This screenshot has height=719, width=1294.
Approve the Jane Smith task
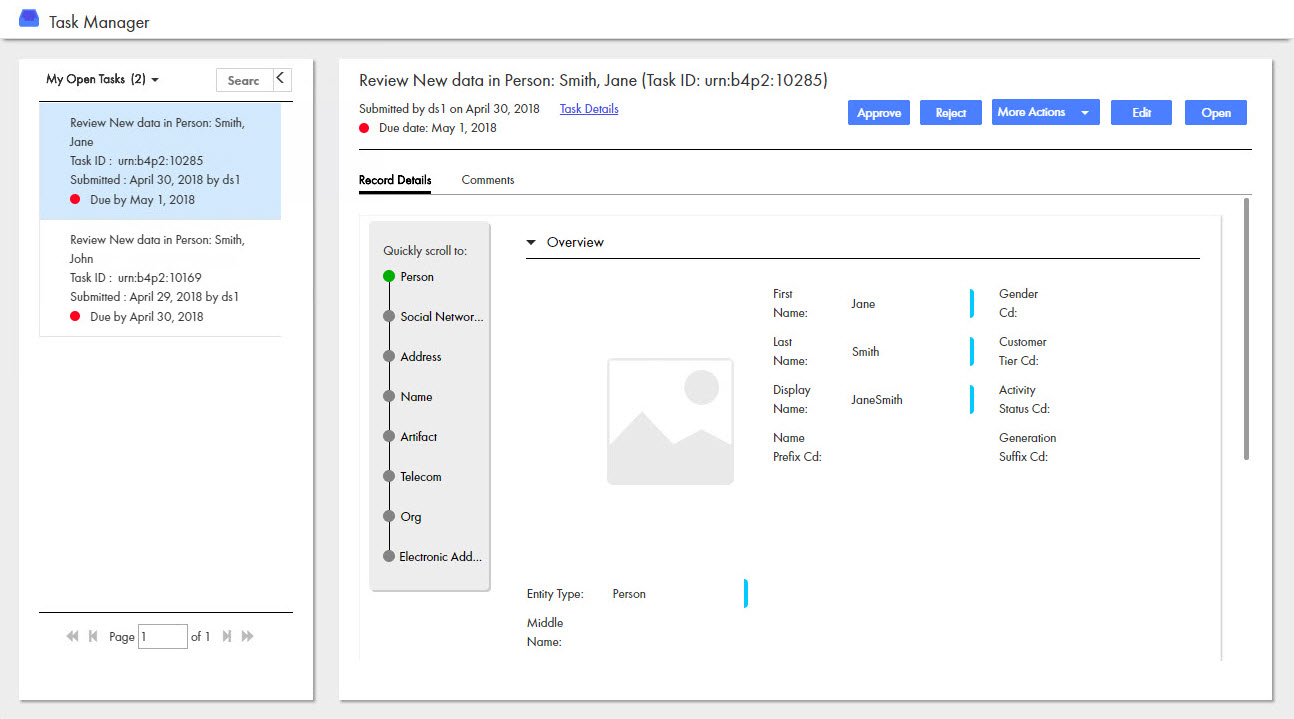click(879, 113)
